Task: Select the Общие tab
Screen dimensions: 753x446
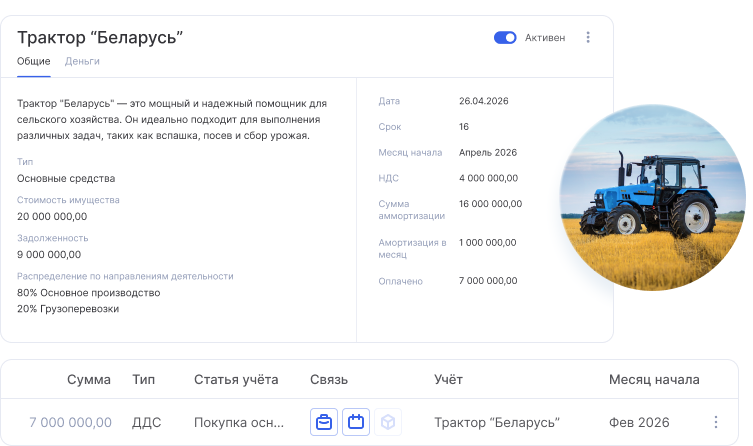Action: pyautogui.click(x=34, y=61)
